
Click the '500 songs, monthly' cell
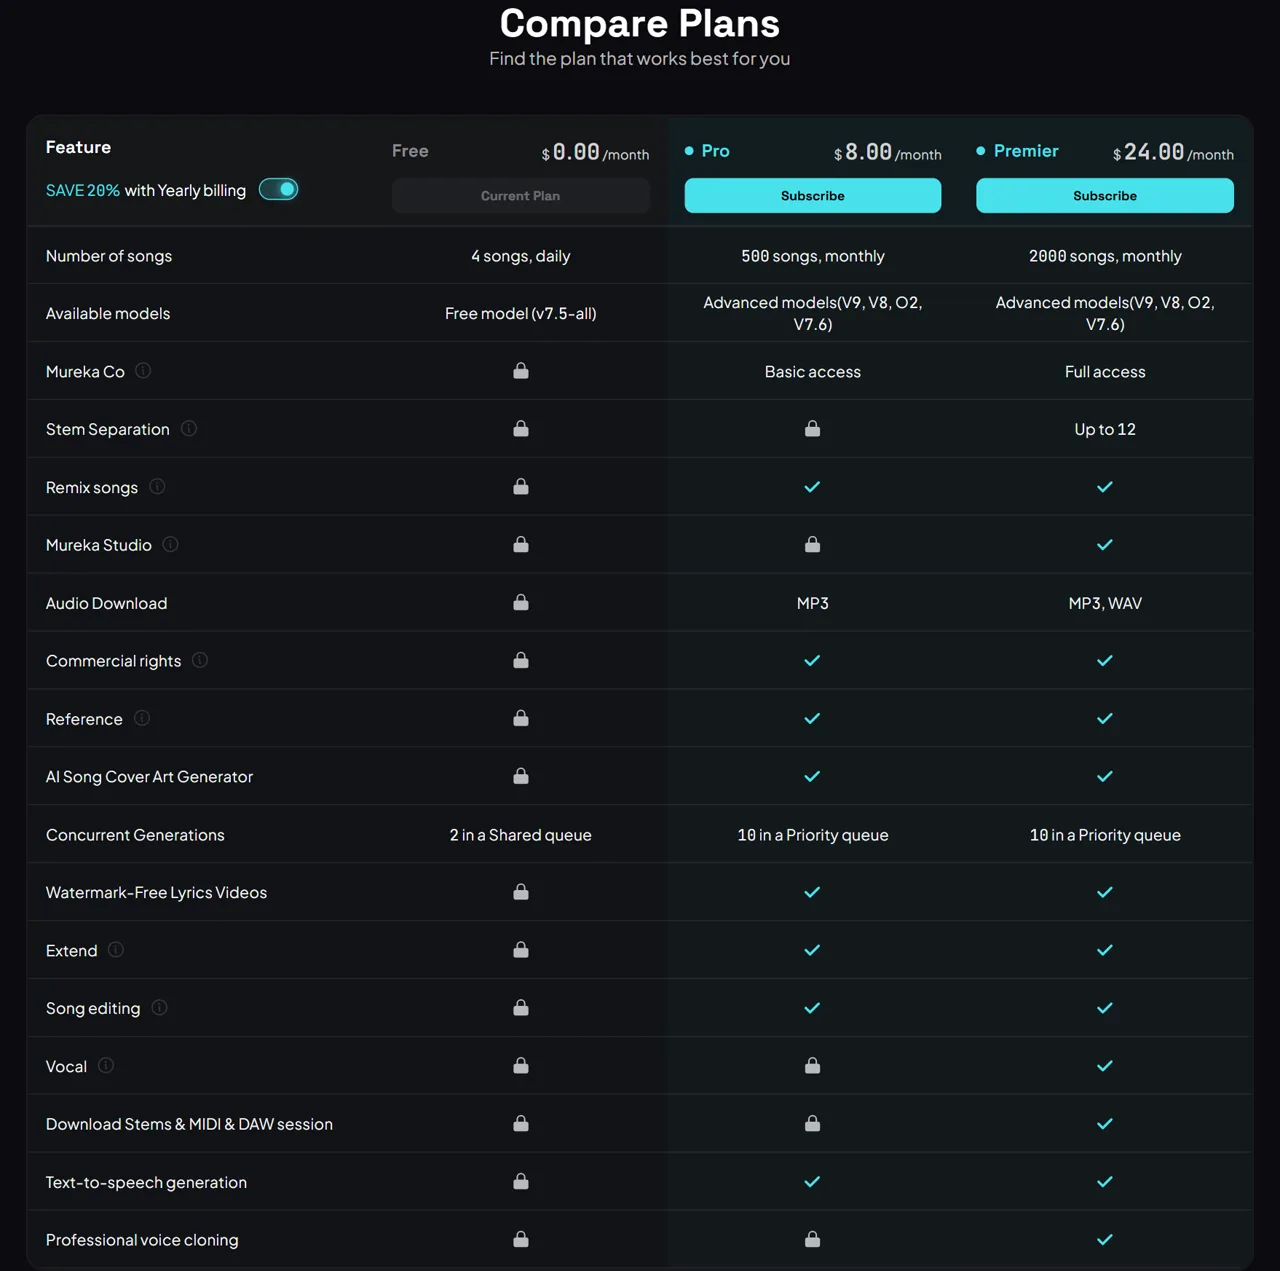coord(812,256)
